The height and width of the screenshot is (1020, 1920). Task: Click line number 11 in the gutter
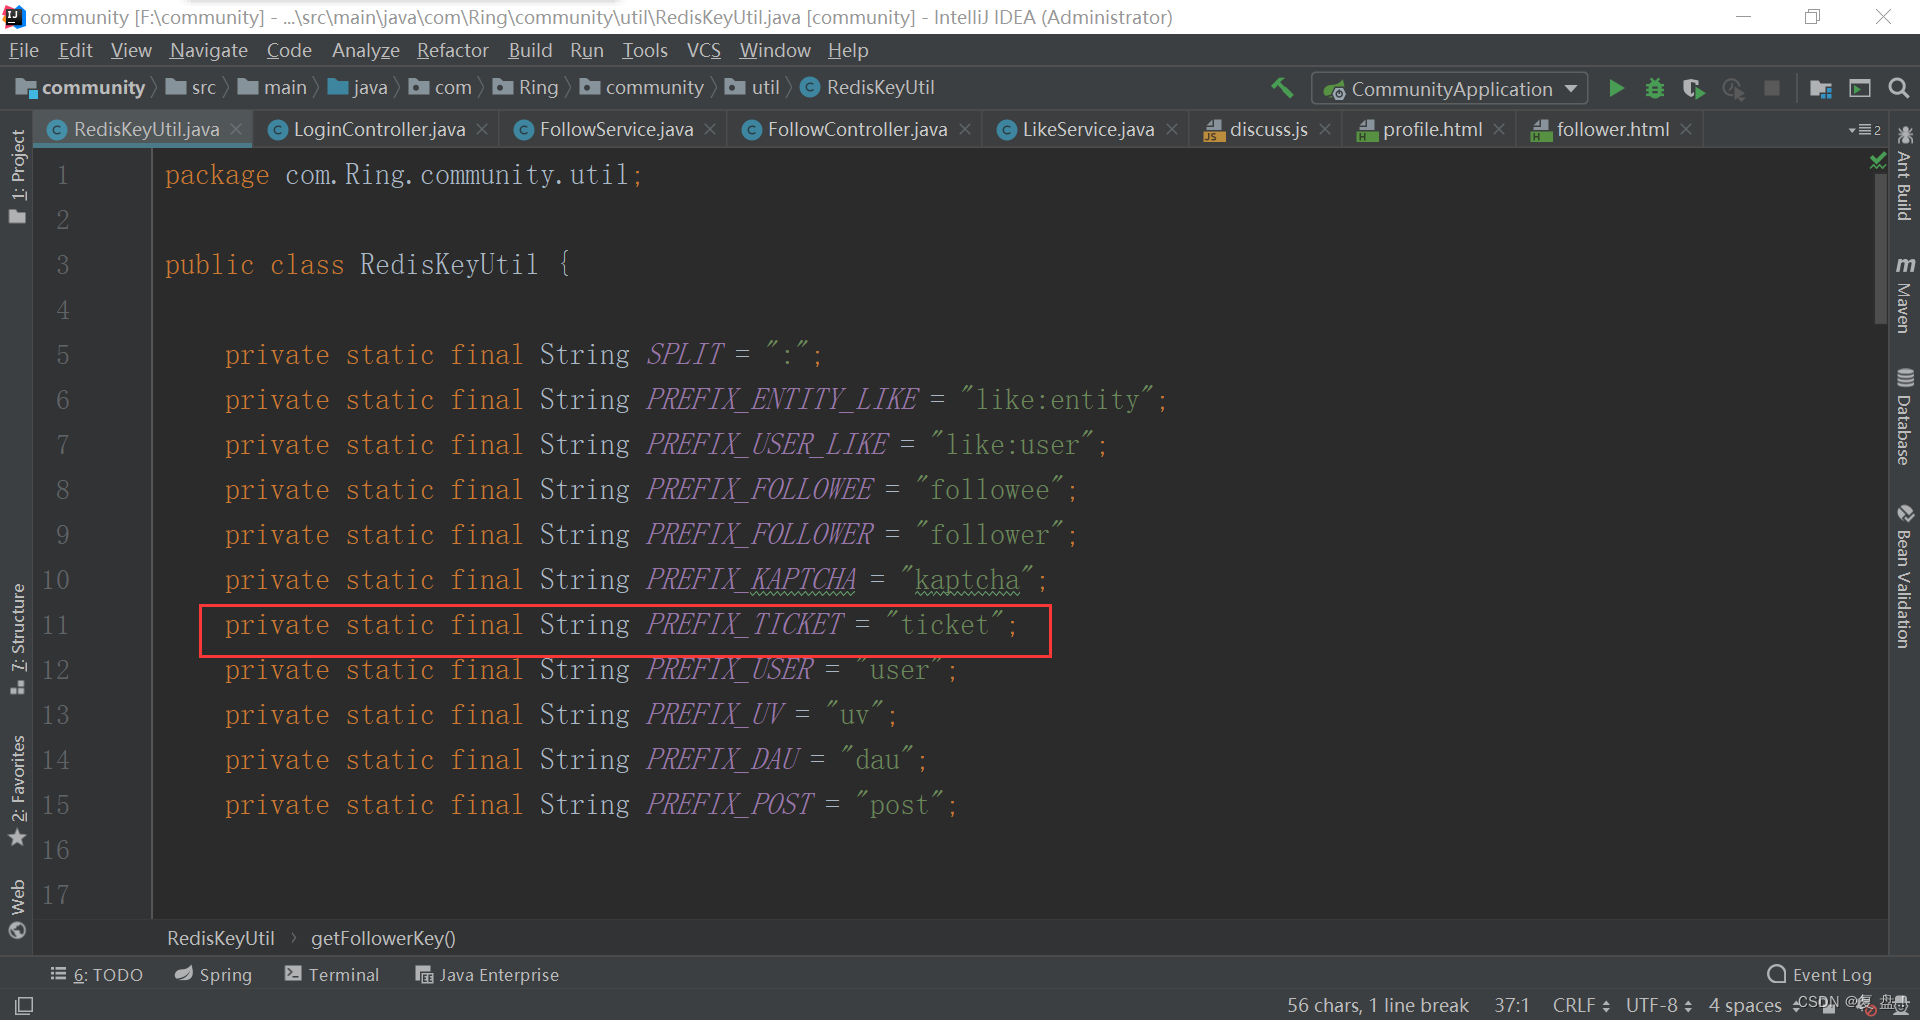55,625
